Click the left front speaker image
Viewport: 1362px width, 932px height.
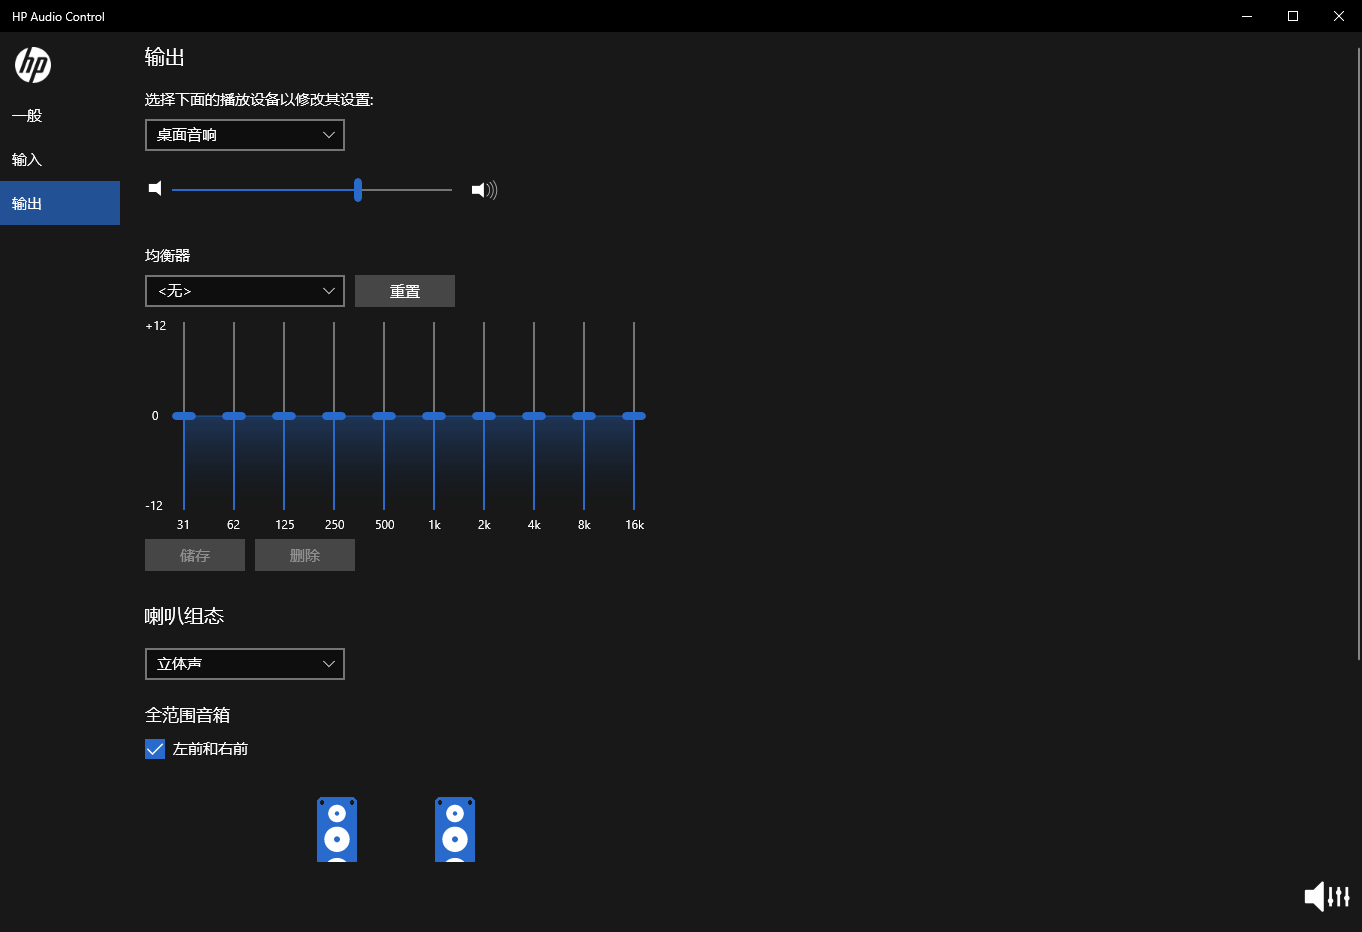337,829
